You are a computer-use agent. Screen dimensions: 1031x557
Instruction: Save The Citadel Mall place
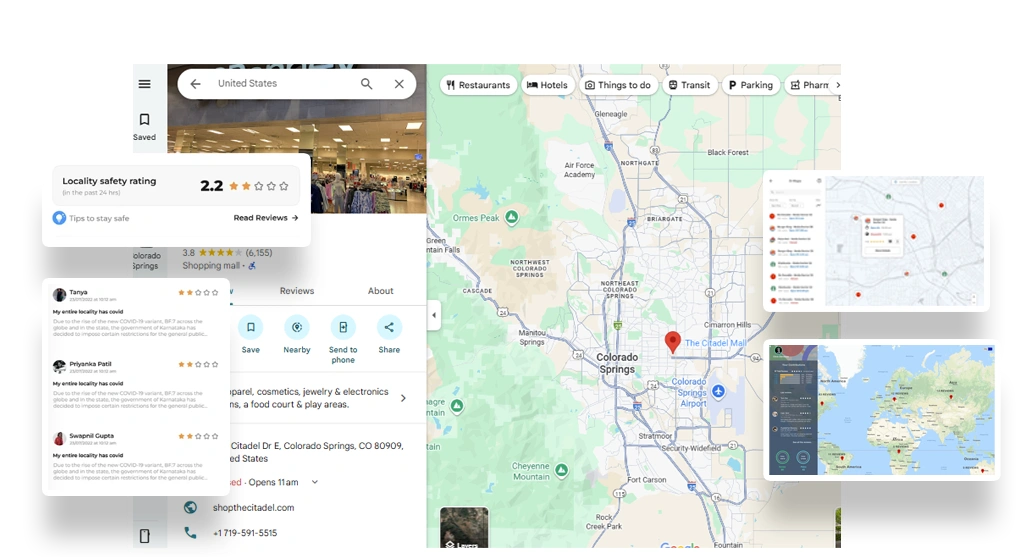pyautogui.click(x=251, y=335)
